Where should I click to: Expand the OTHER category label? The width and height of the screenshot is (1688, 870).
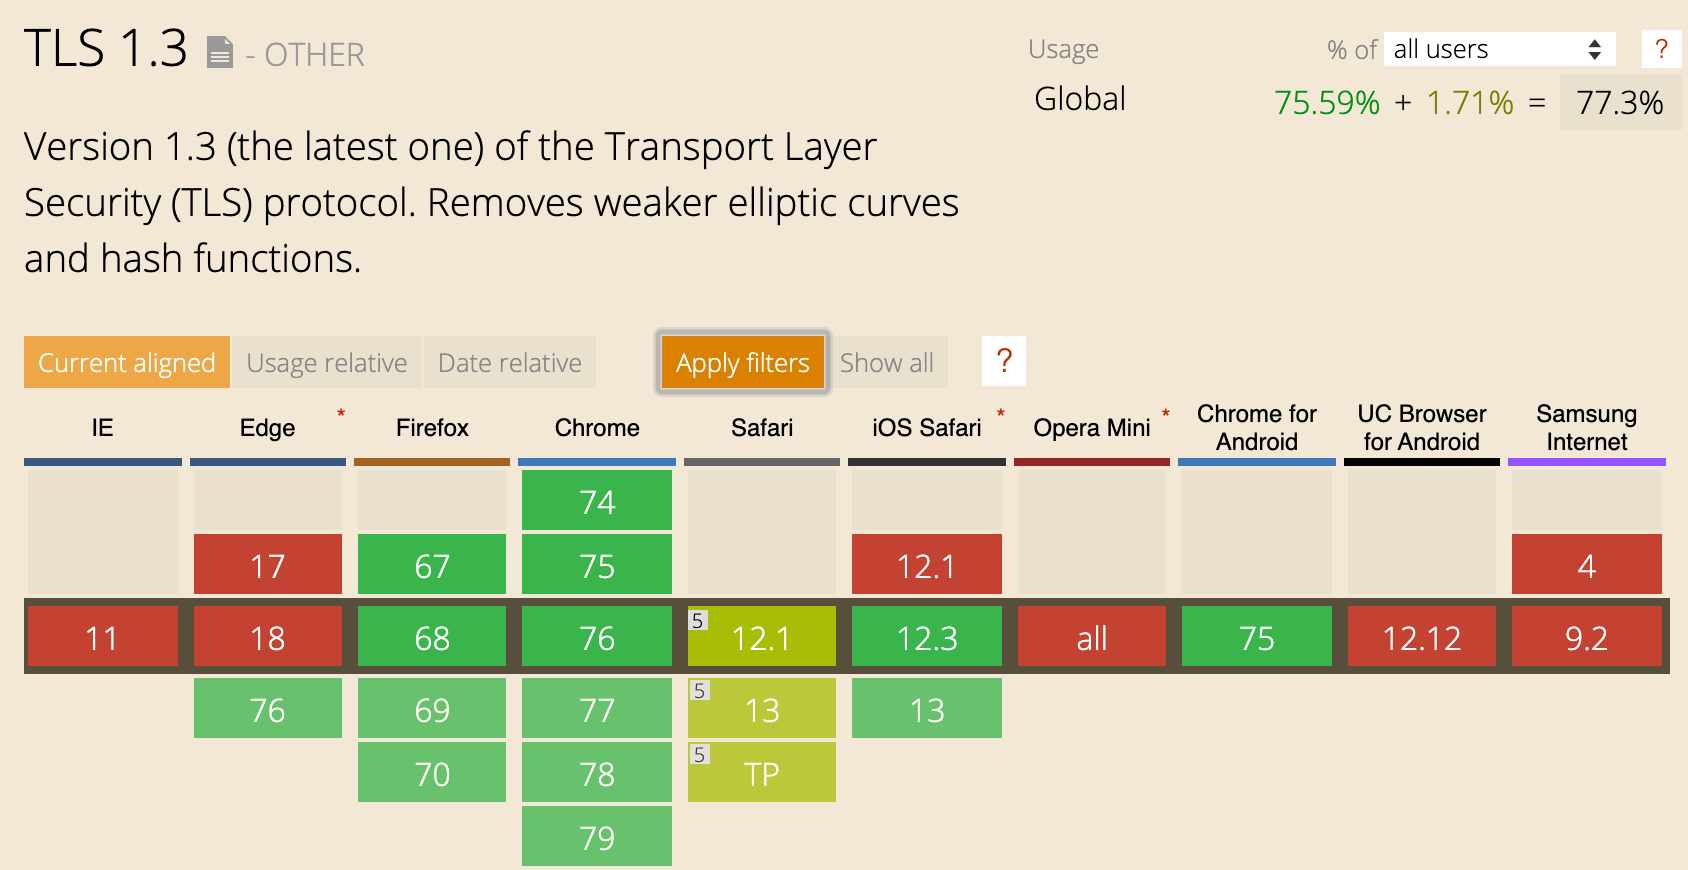point(315,56)
